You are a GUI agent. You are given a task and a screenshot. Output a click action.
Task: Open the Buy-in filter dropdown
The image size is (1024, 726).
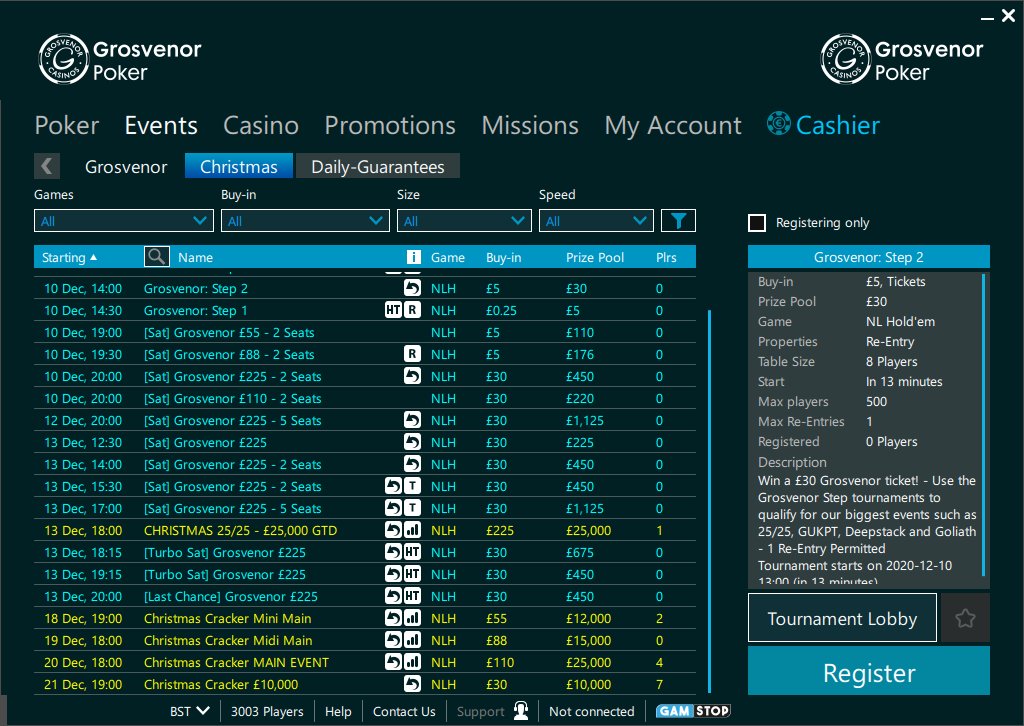(305, 221)
